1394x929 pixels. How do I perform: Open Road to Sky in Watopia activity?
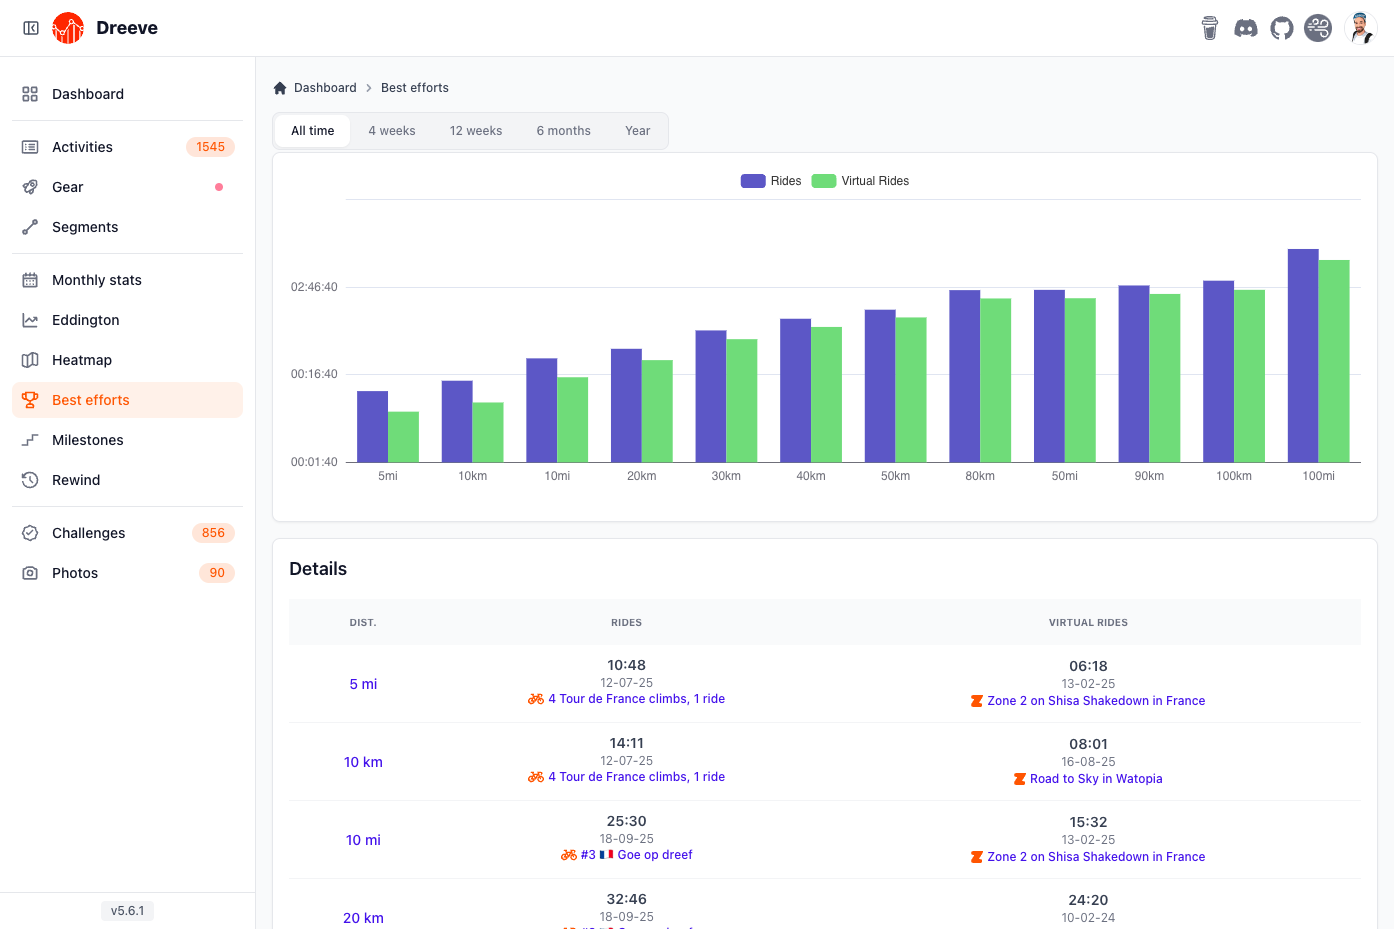click(1096, 779)
